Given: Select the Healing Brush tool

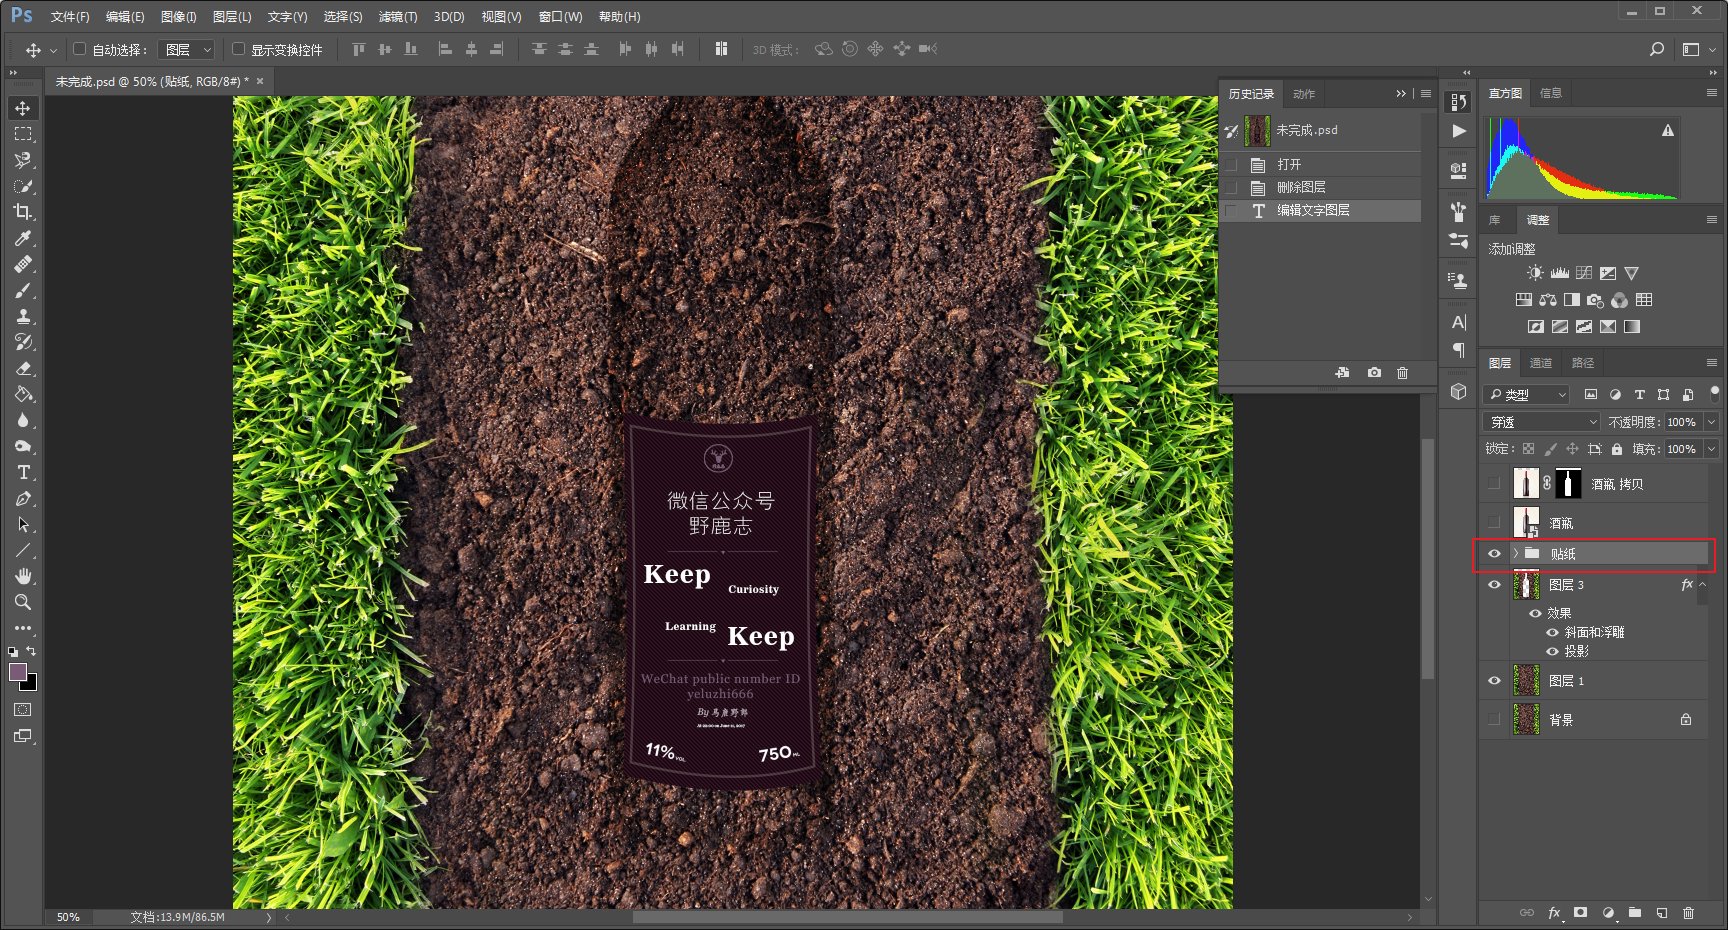Looking at the screenshot, I should 23,264.
